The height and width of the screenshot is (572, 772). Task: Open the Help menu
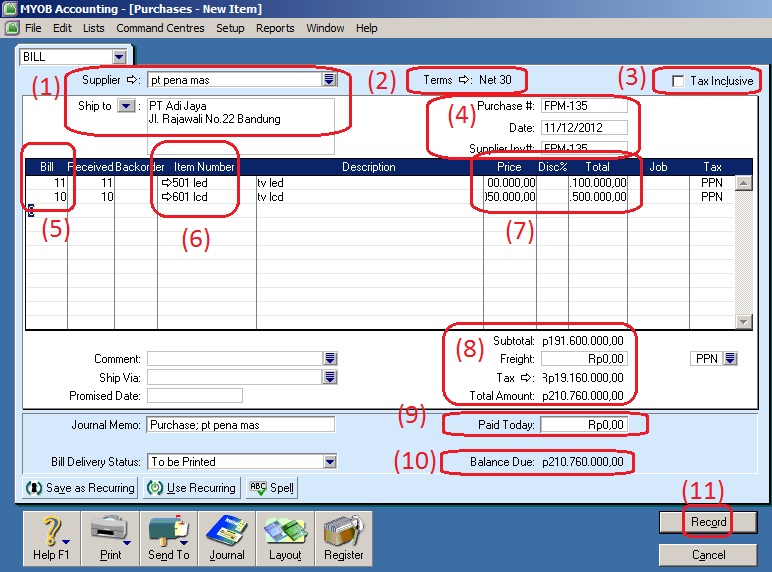[x=366, y=28]
